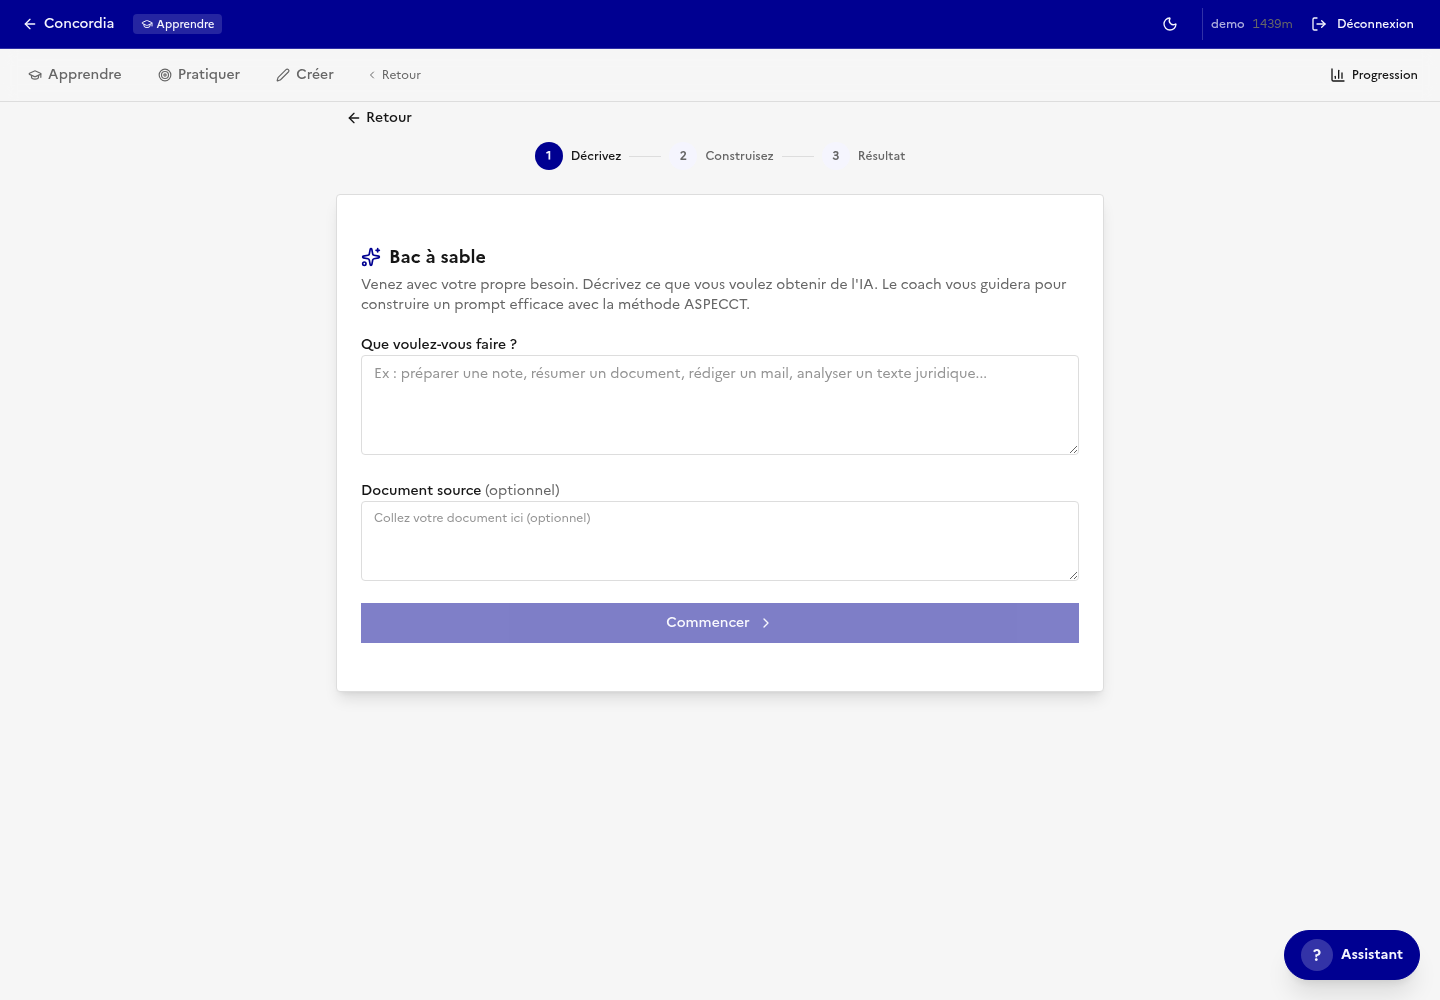Click the Que voulez-vous faire label
The height and width of the screenshot is (1000, 1440).
coord(439,344)
